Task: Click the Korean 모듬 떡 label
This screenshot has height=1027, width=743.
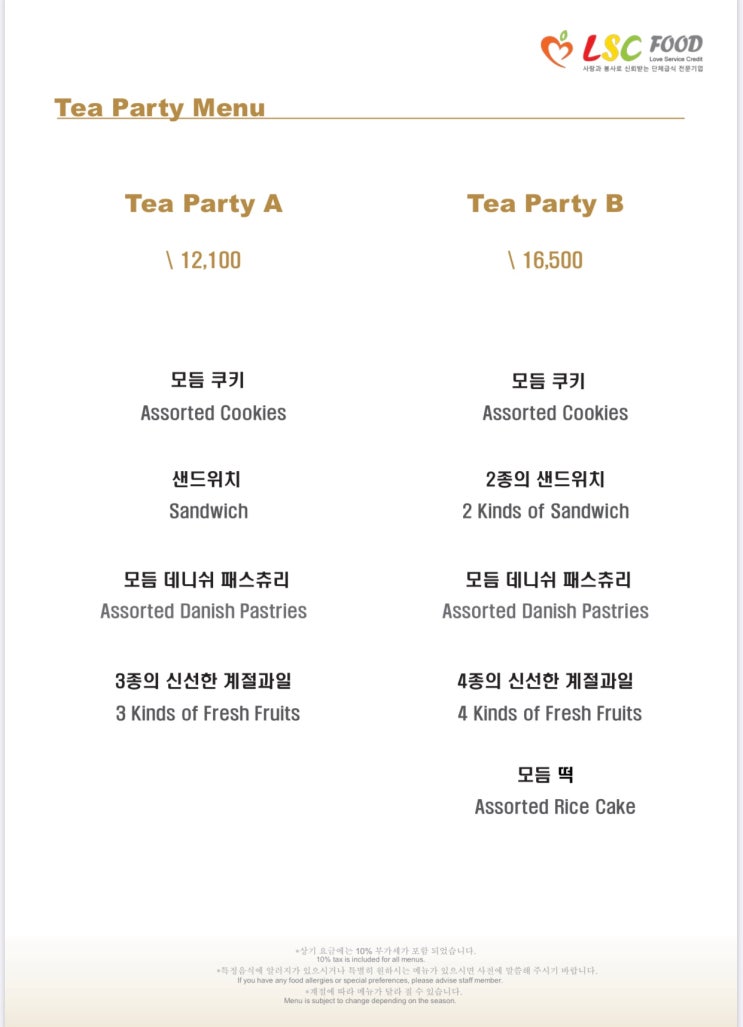Action: (545, 774)
